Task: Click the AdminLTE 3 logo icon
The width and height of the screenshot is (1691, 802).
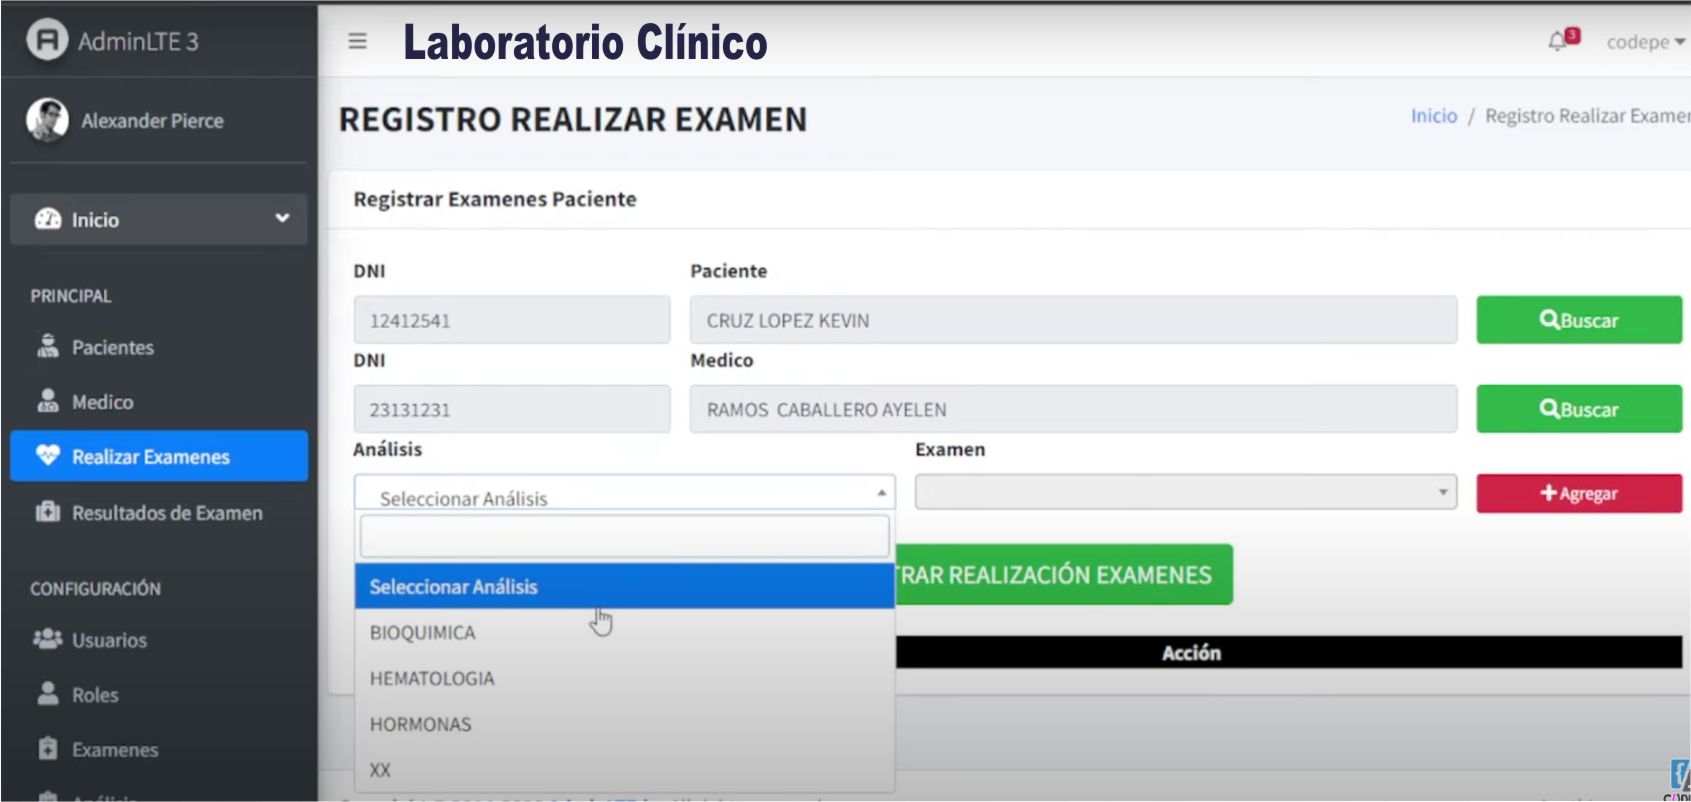Action: click(x=46, y=40)
